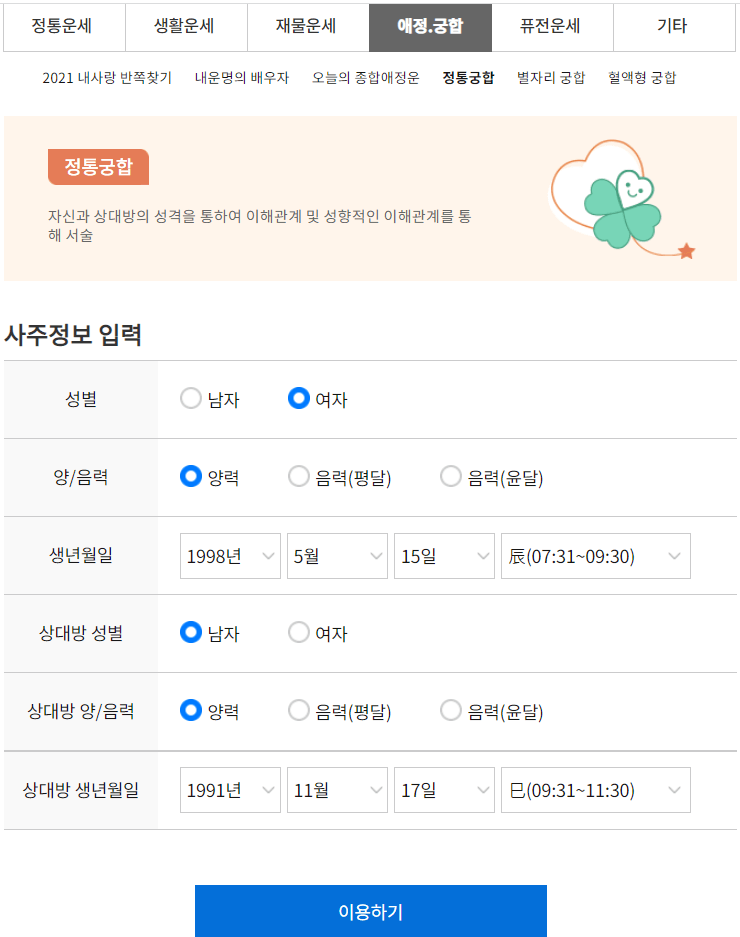Open the 생활운세 tab
This screenshot has height=937, width=740.
click(x=185, y=28)
